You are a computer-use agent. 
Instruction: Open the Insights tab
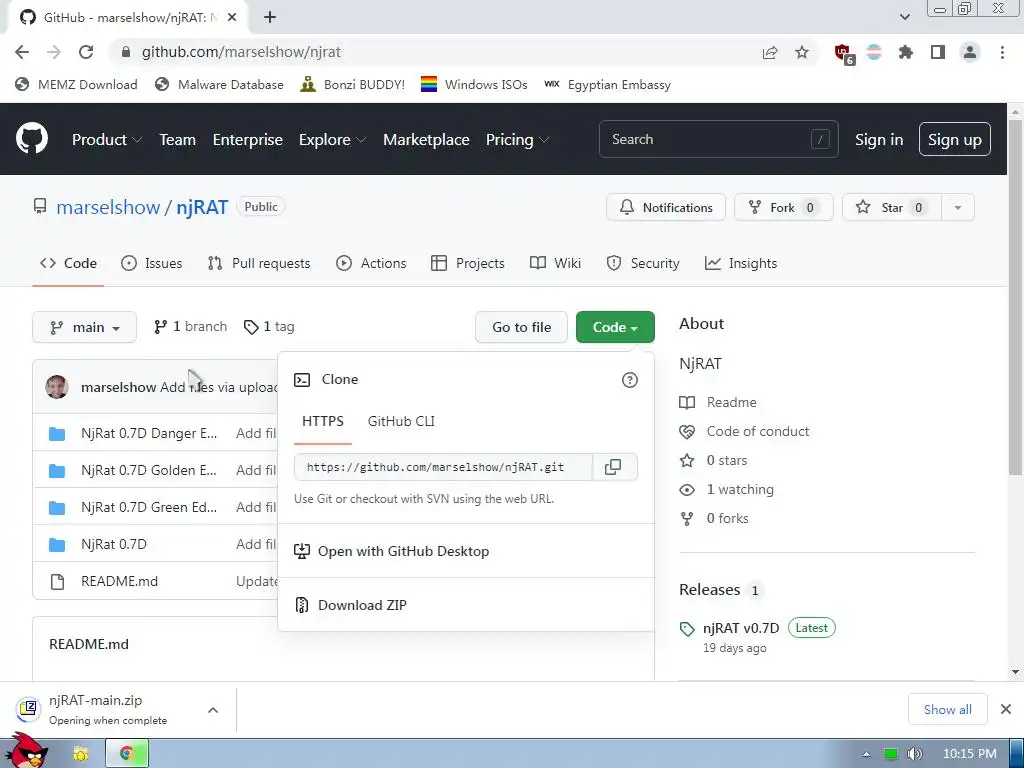click(x=741, y=263)
